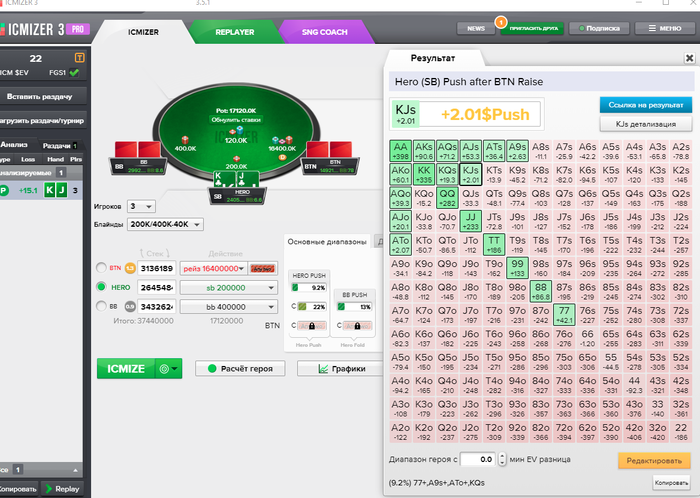Select the HERO player radio button

pyautogui.click(x=101, y=287)
